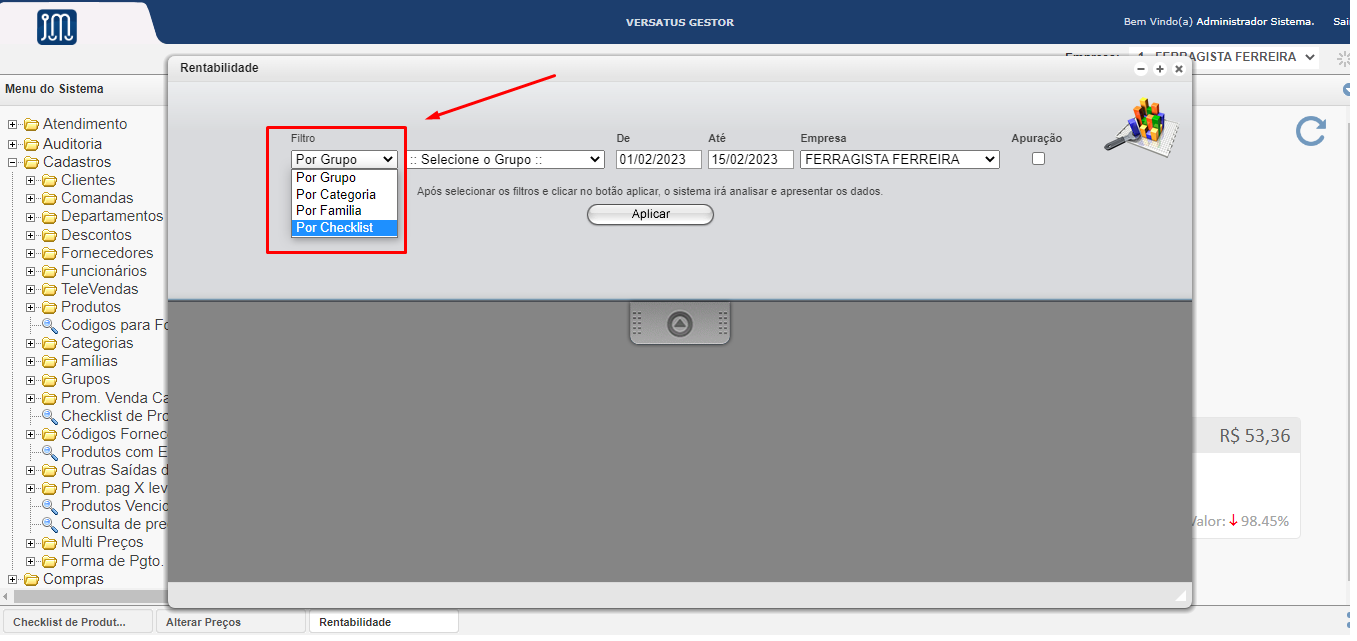Click the collapse panel up-arrow handle
1357x641 pixels.
click(x=680, y=324)
